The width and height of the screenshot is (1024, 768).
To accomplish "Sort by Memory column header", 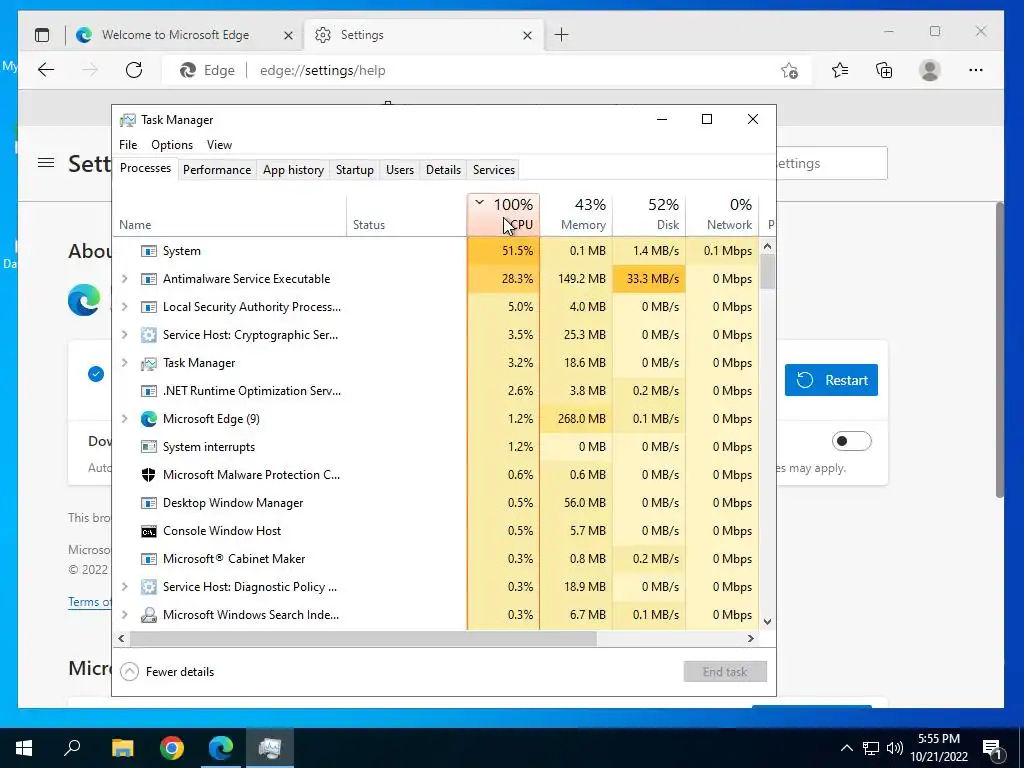I will [576, 215].
